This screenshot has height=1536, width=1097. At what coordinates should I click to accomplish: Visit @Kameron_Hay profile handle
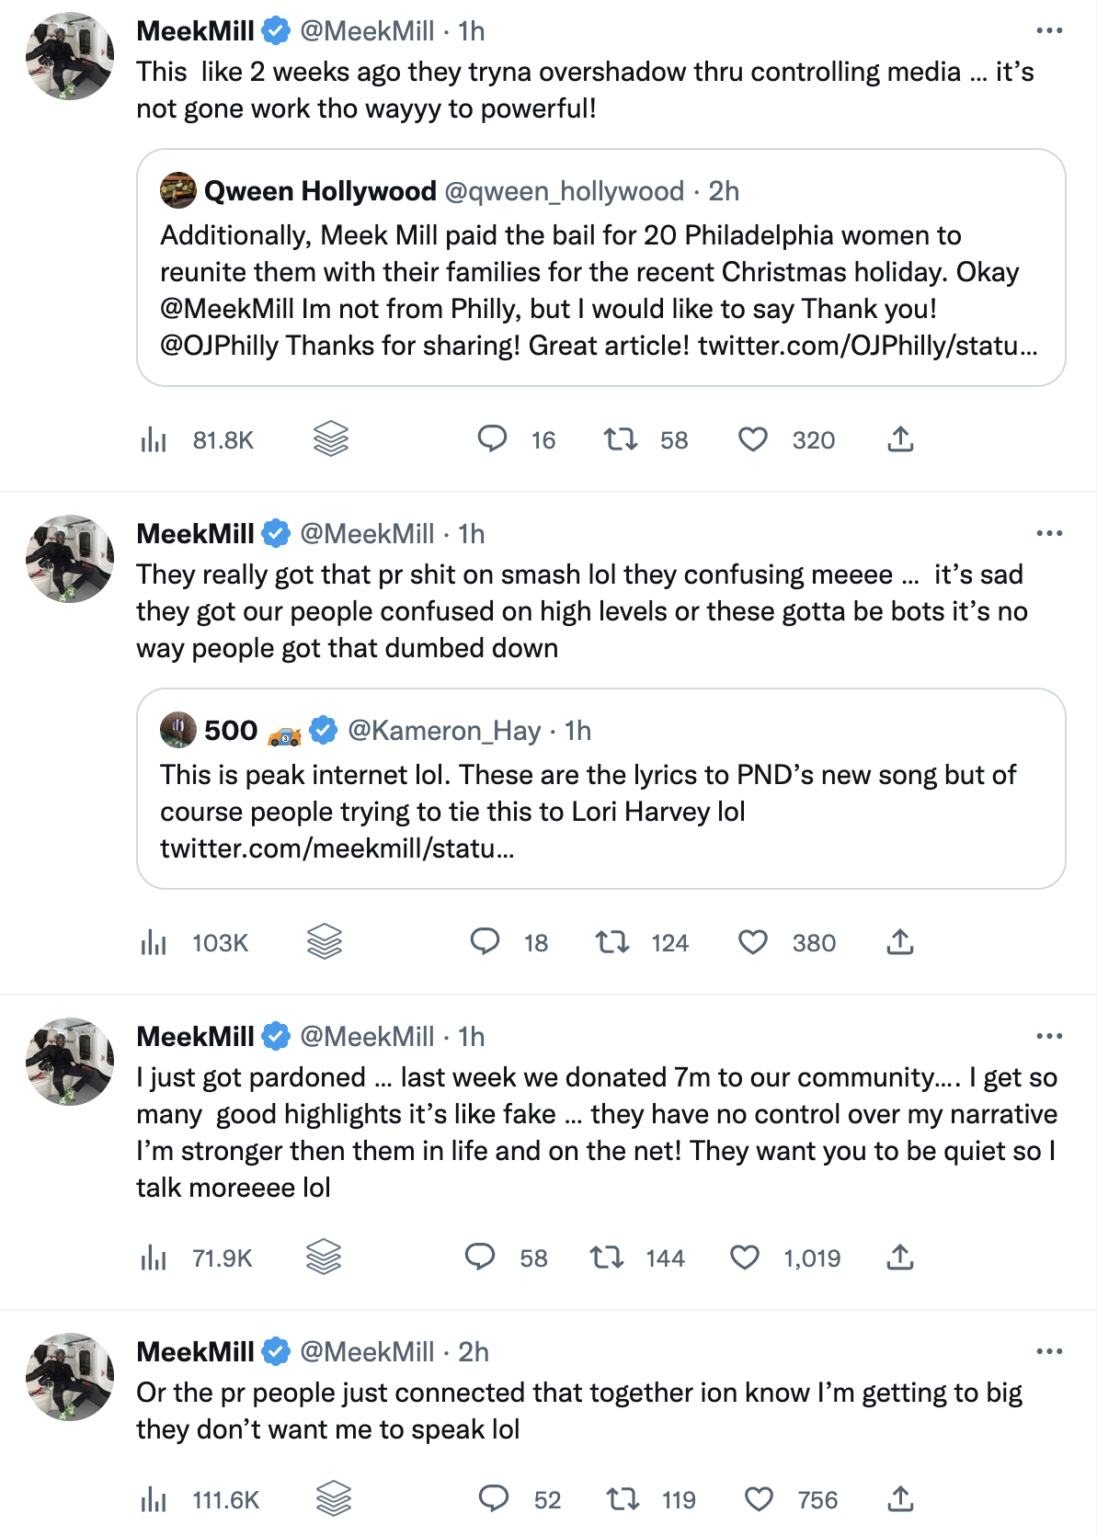coord(444,731)
